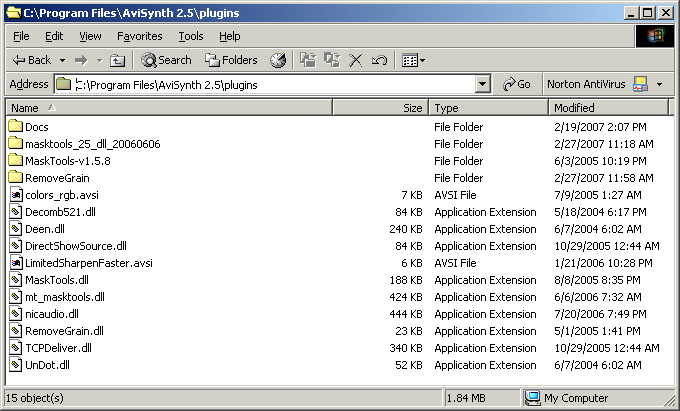Image resolution: width=680 pixels, height=411 pixels.
Task: Click the date '2/19/2007 2:07 PM'
Action: (x=600, y=127)
